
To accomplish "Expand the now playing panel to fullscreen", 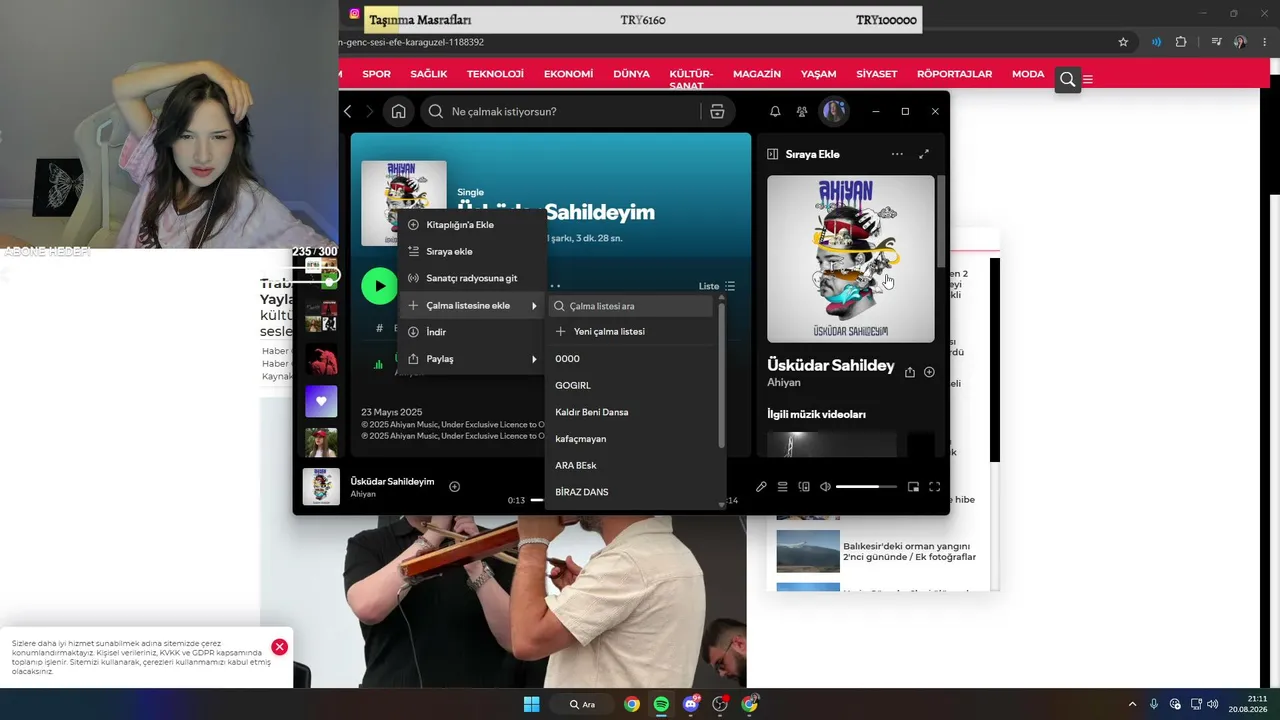I will coord(924,154).
